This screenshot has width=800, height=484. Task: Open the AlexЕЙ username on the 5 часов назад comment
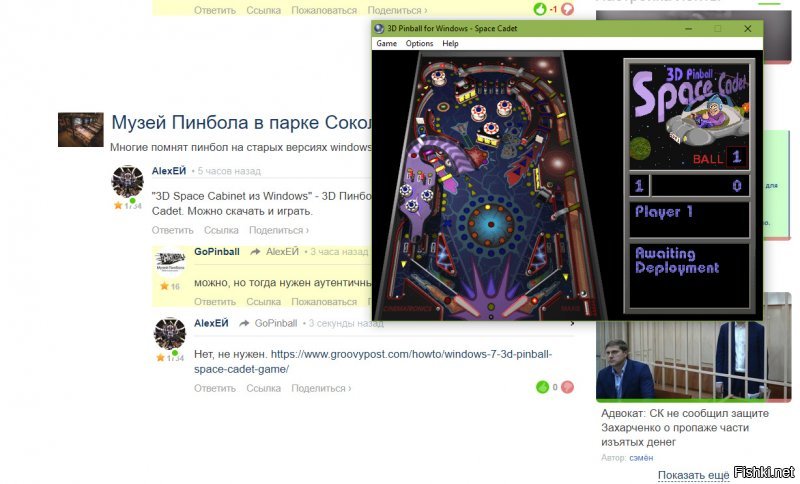pos(169,171)
